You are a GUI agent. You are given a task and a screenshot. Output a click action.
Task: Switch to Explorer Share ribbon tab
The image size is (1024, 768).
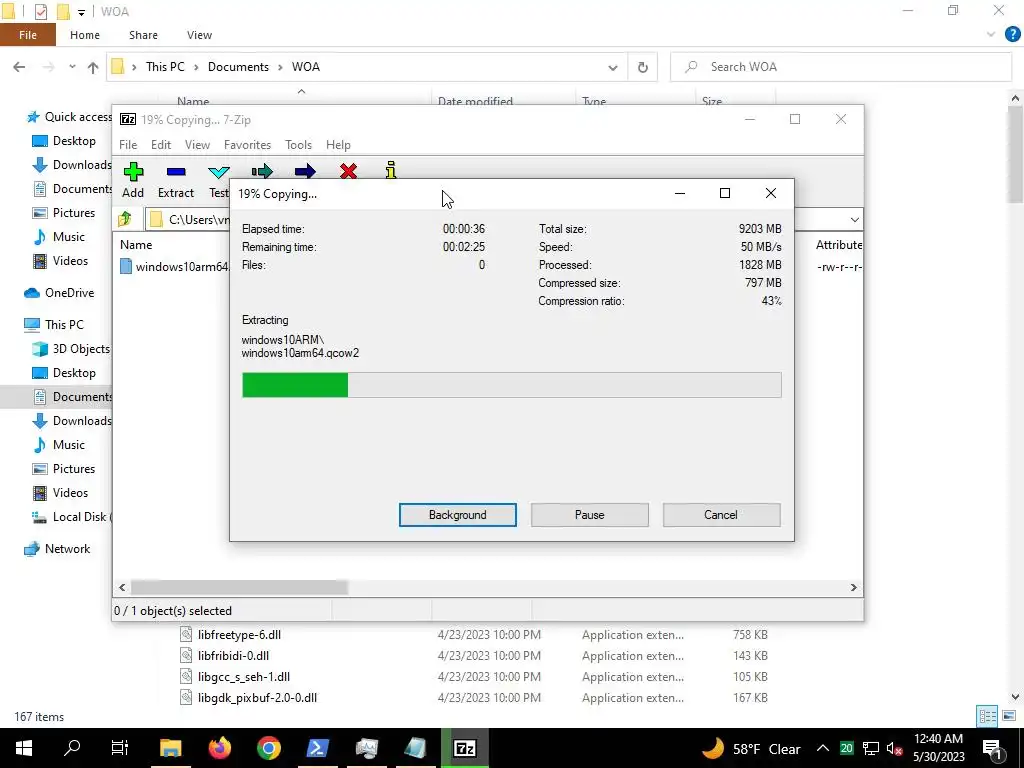pyautogui.click(x=143, y=35)
